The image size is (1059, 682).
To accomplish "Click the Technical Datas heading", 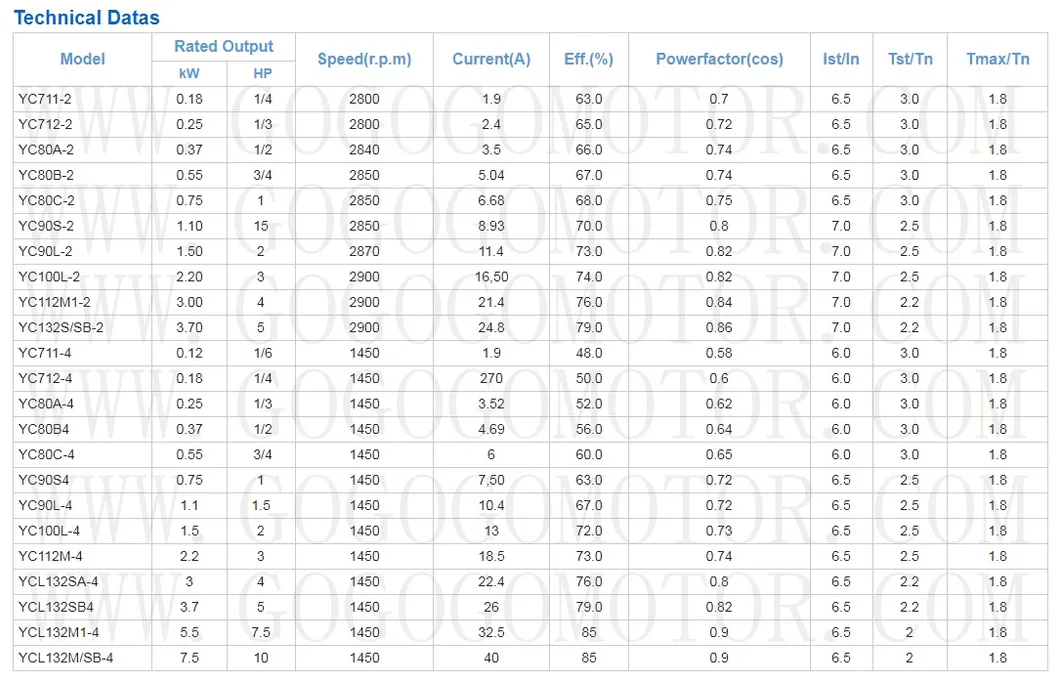I will [x=86, y=17].
